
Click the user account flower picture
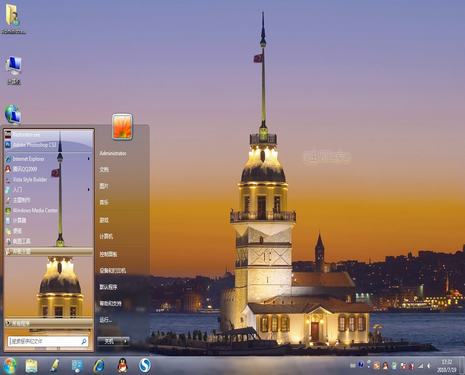click(x=122, y=126)
